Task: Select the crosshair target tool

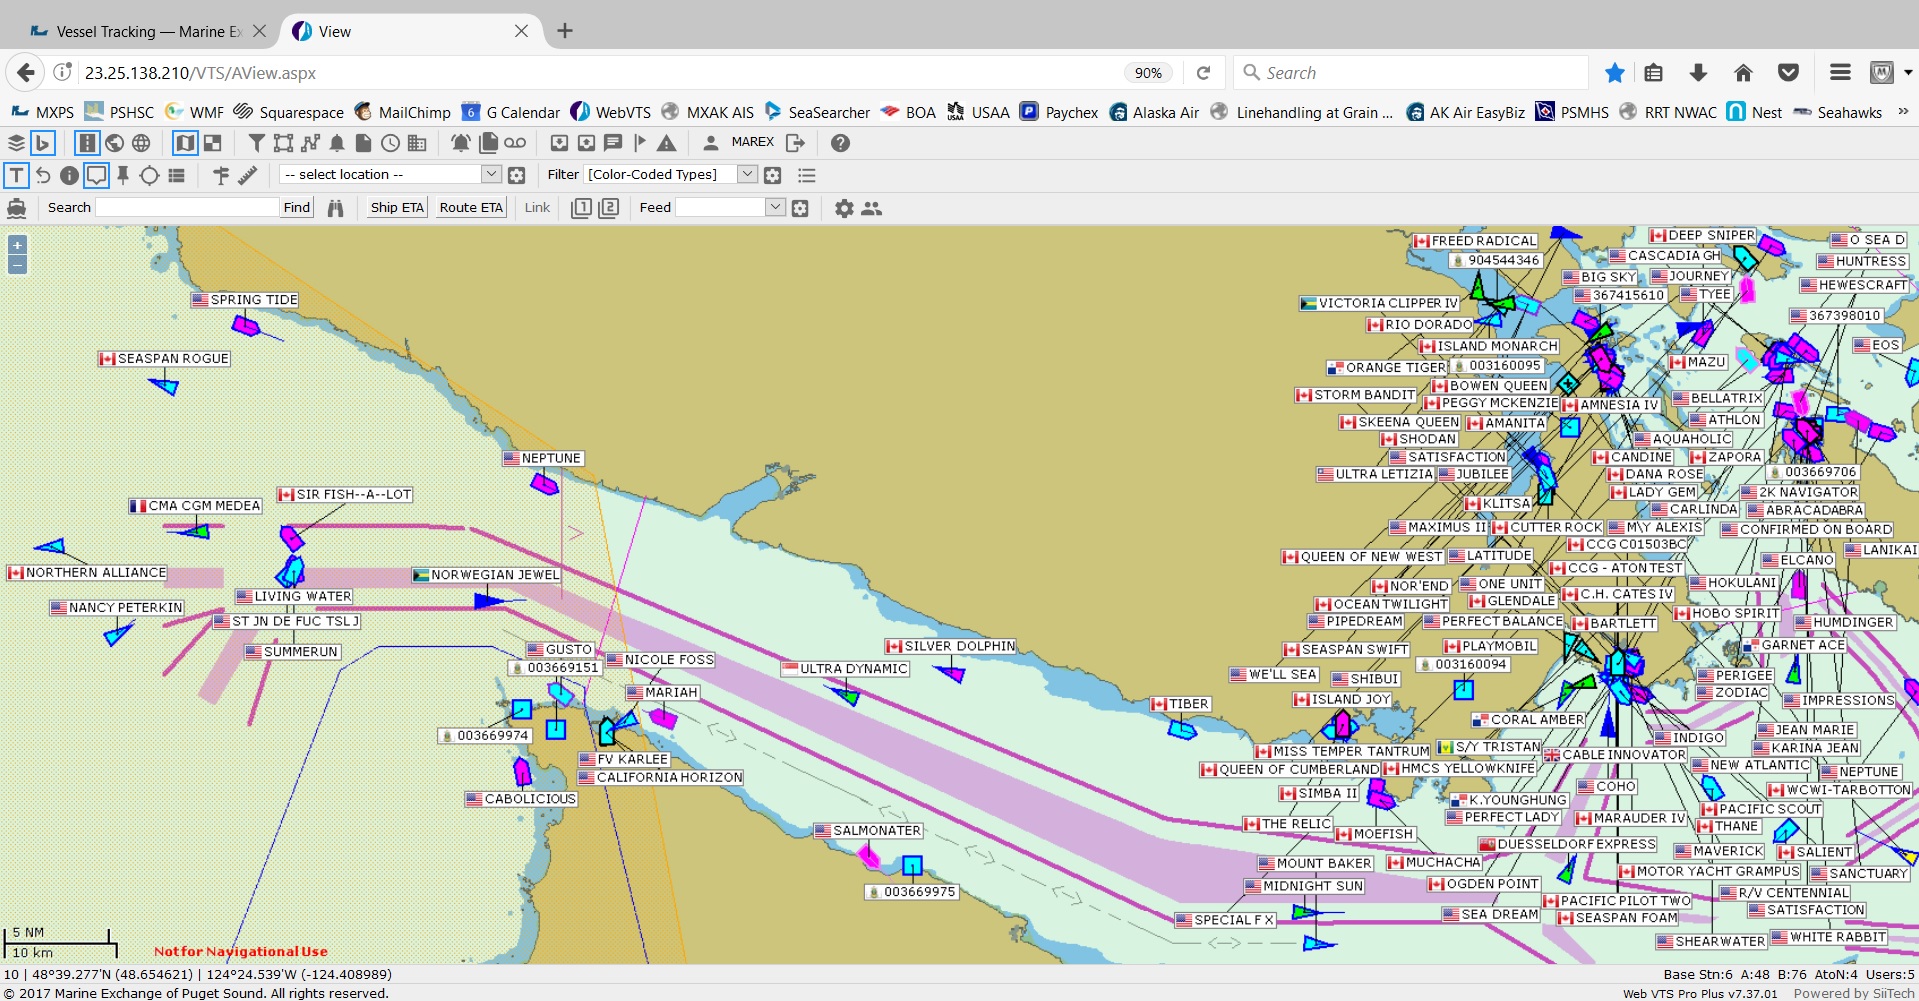Action: pyautogui.click(x=149, y=176)
